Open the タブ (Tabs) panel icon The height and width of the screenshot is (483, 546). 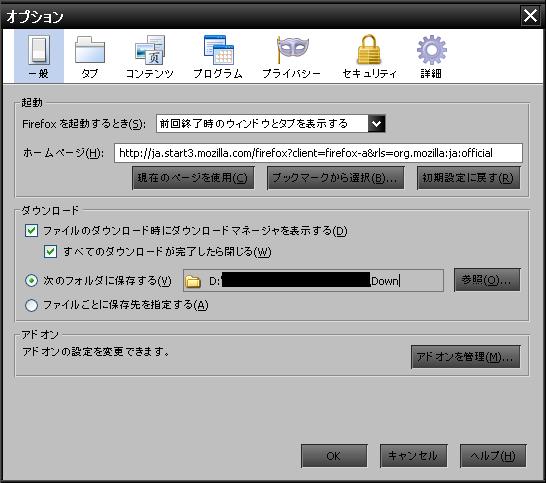(x=90, y=56)
